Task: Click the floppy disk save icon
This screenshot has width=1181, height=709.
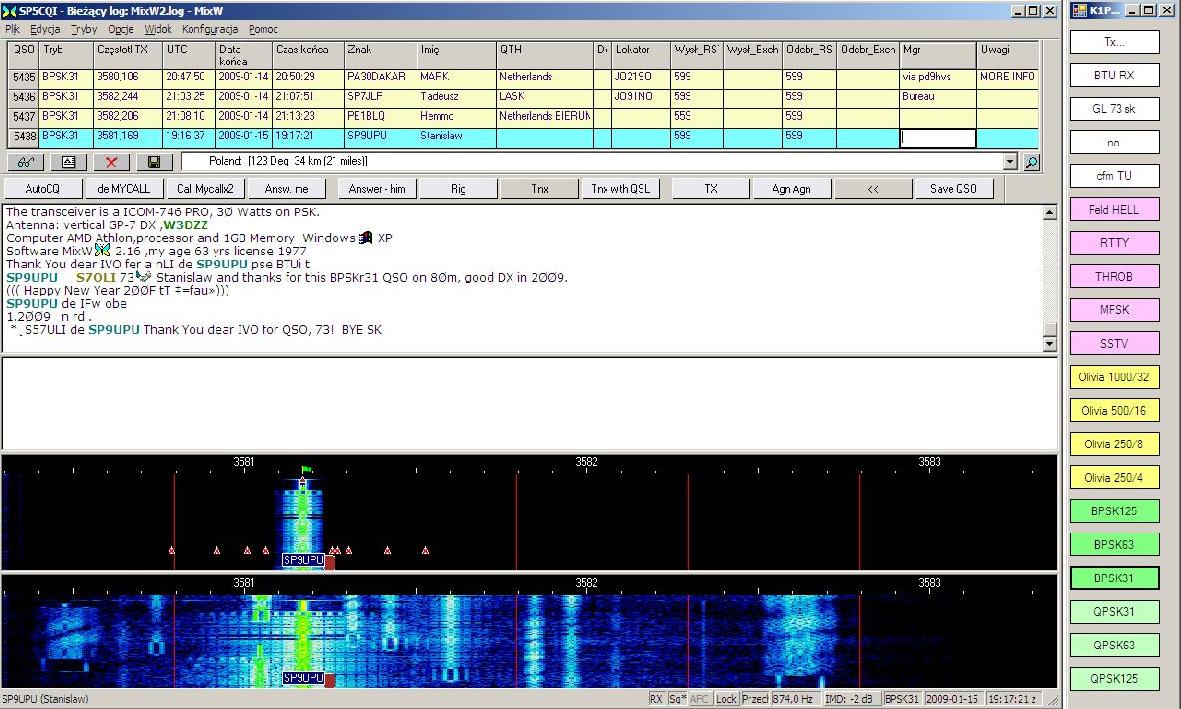Action: click(154, 162)
